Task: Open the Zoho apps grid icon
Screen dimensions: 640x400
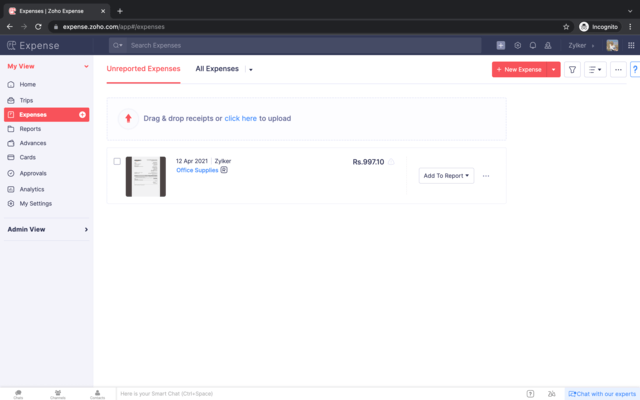Action: (x=631, y=45)
